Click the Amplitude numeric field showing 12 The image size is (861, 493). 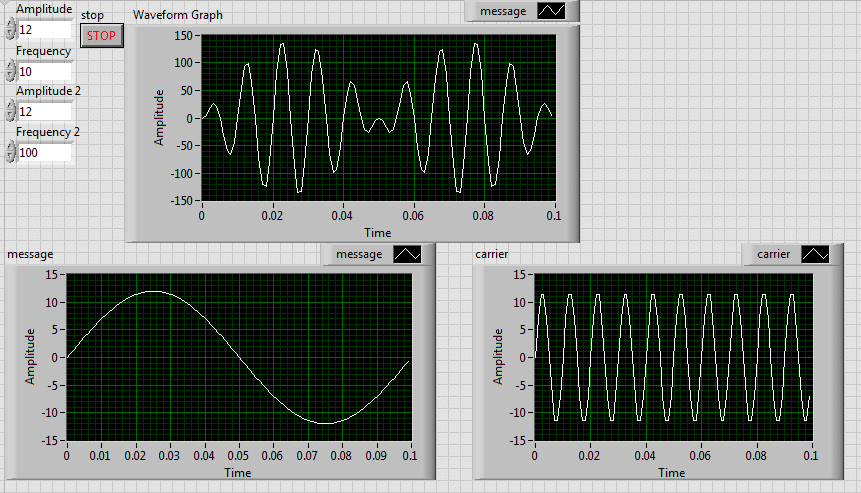point(45,30)
